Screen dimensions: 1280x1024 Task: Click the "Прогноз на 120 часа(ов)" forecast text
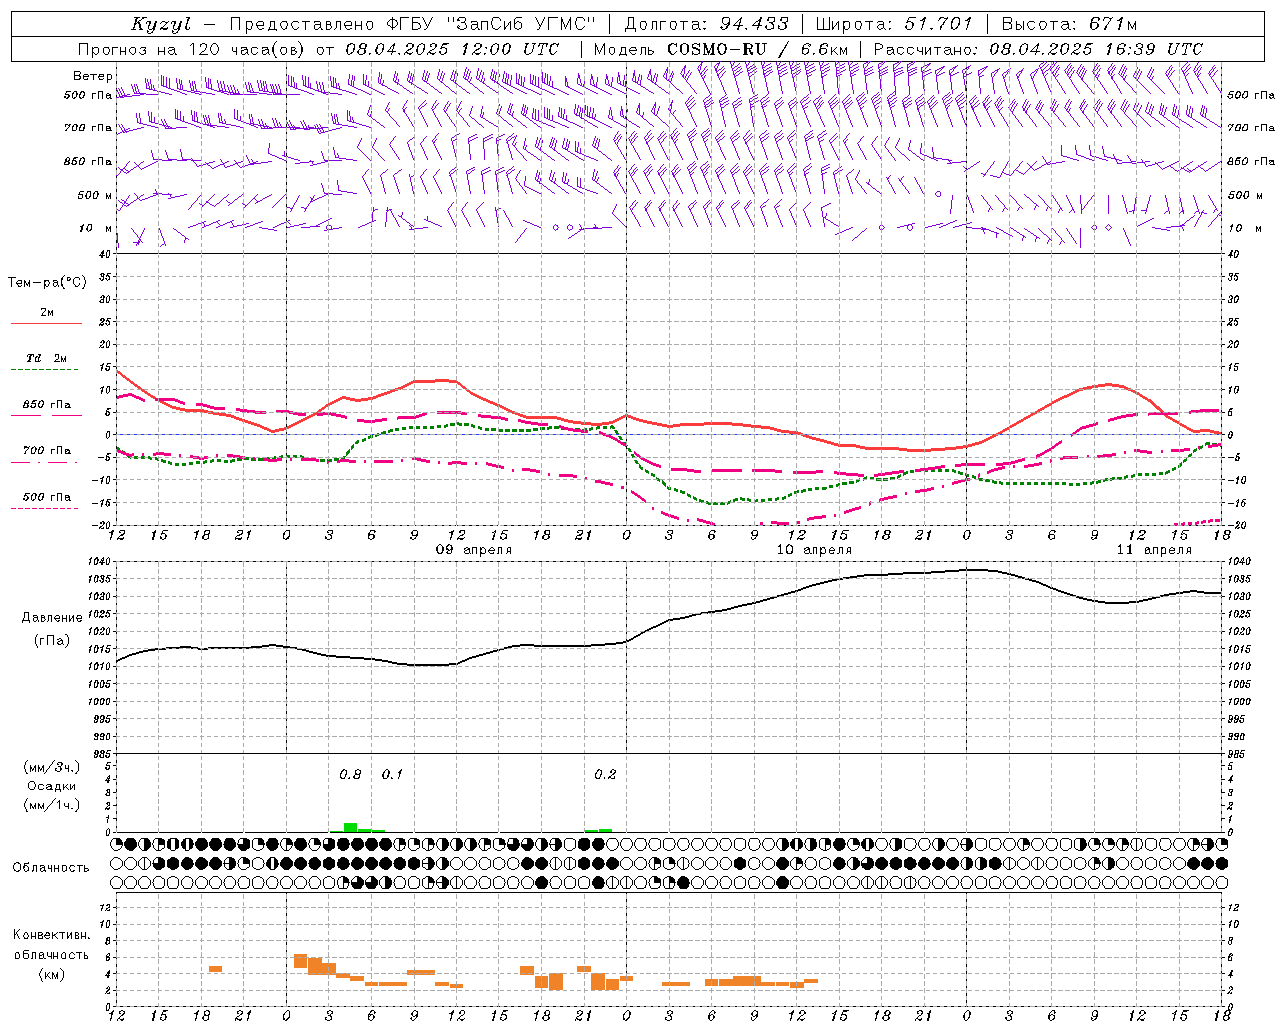point(192,49)
